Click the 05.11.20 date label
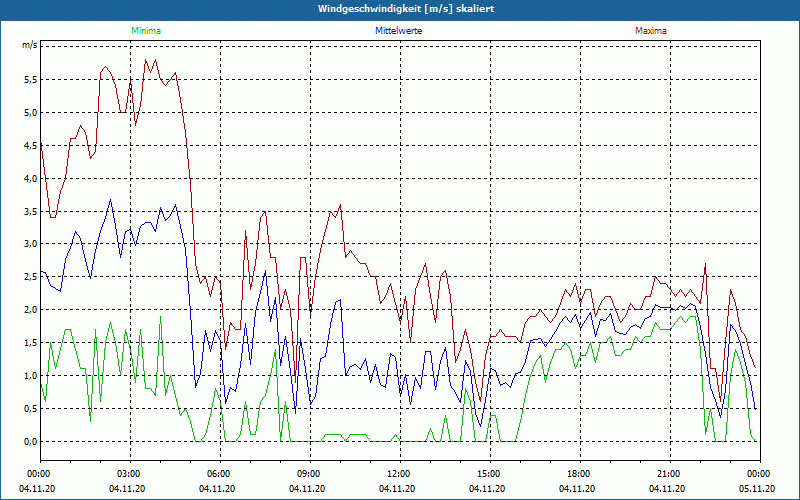 (x=757, y=488)
